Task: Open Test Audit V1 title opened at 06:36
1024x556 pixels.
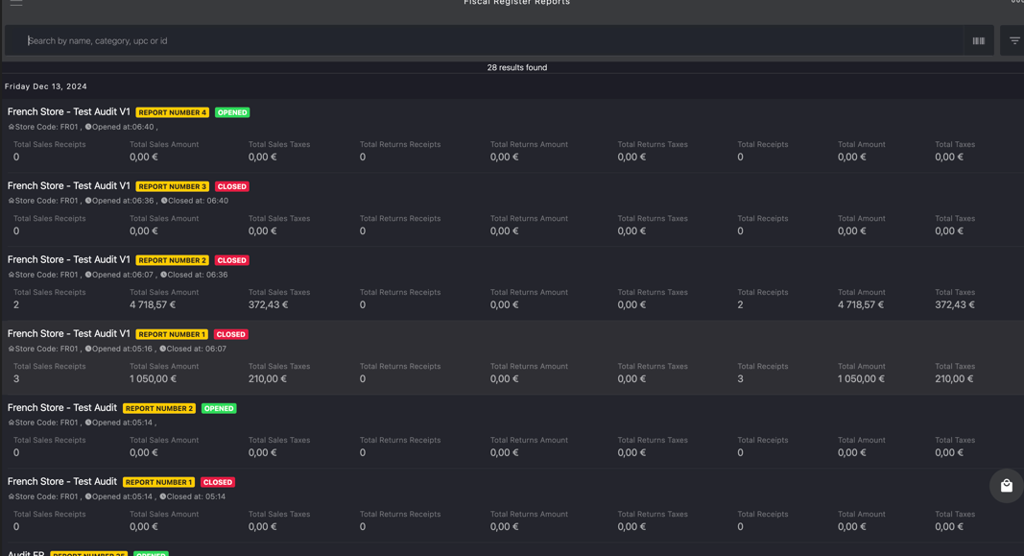Action: click(69, 186)
